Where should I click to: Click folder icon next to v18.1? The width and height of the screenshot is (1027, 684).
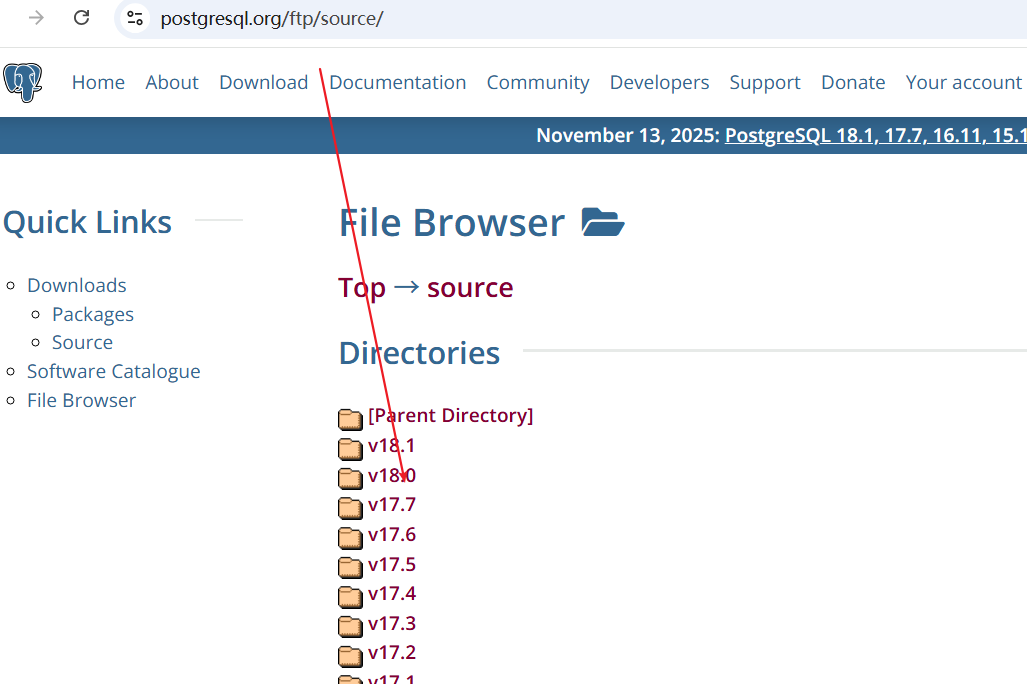point(350,449)
